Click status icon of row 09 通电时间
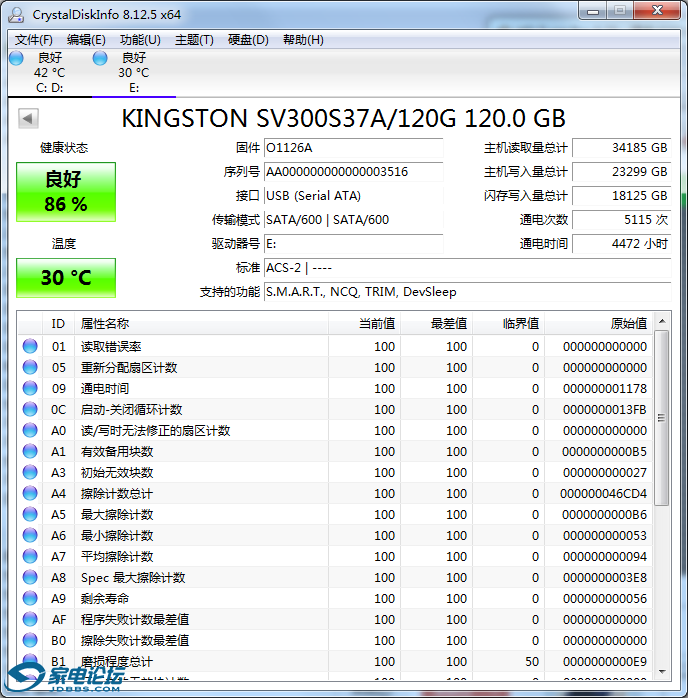 click(30, 388)
